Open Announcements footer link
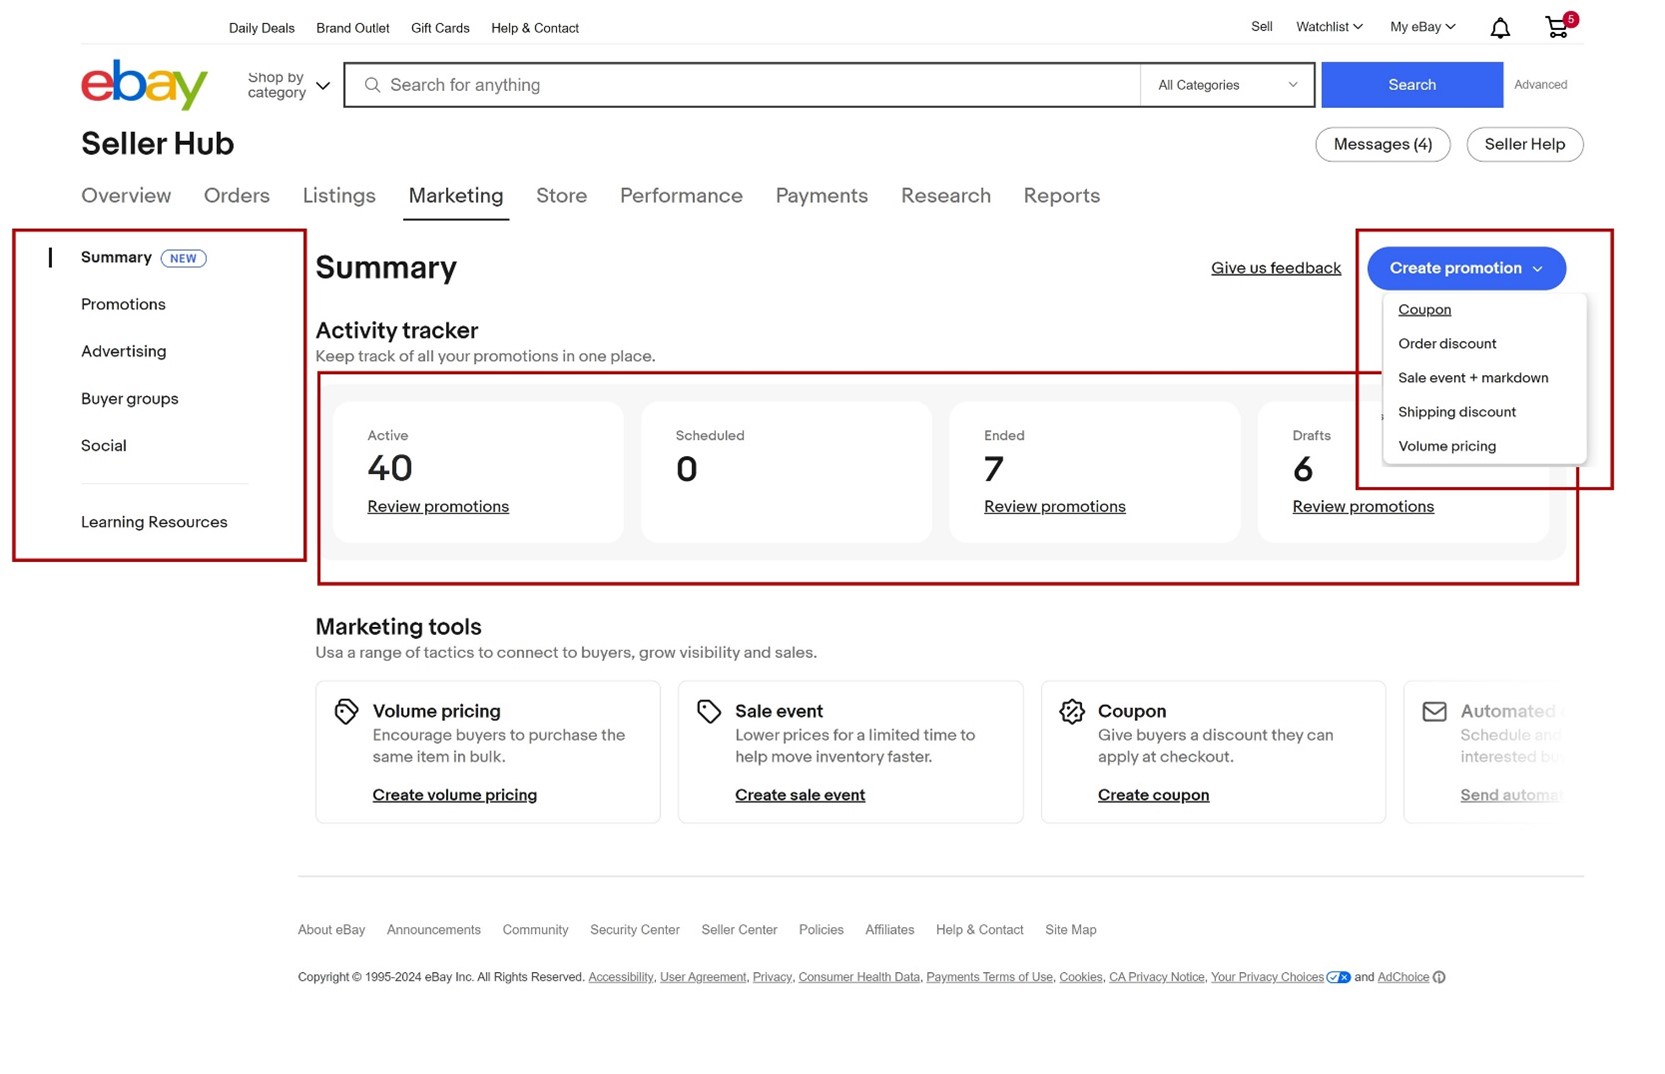The image size is (1665, 1074). (x=434, y=930)
